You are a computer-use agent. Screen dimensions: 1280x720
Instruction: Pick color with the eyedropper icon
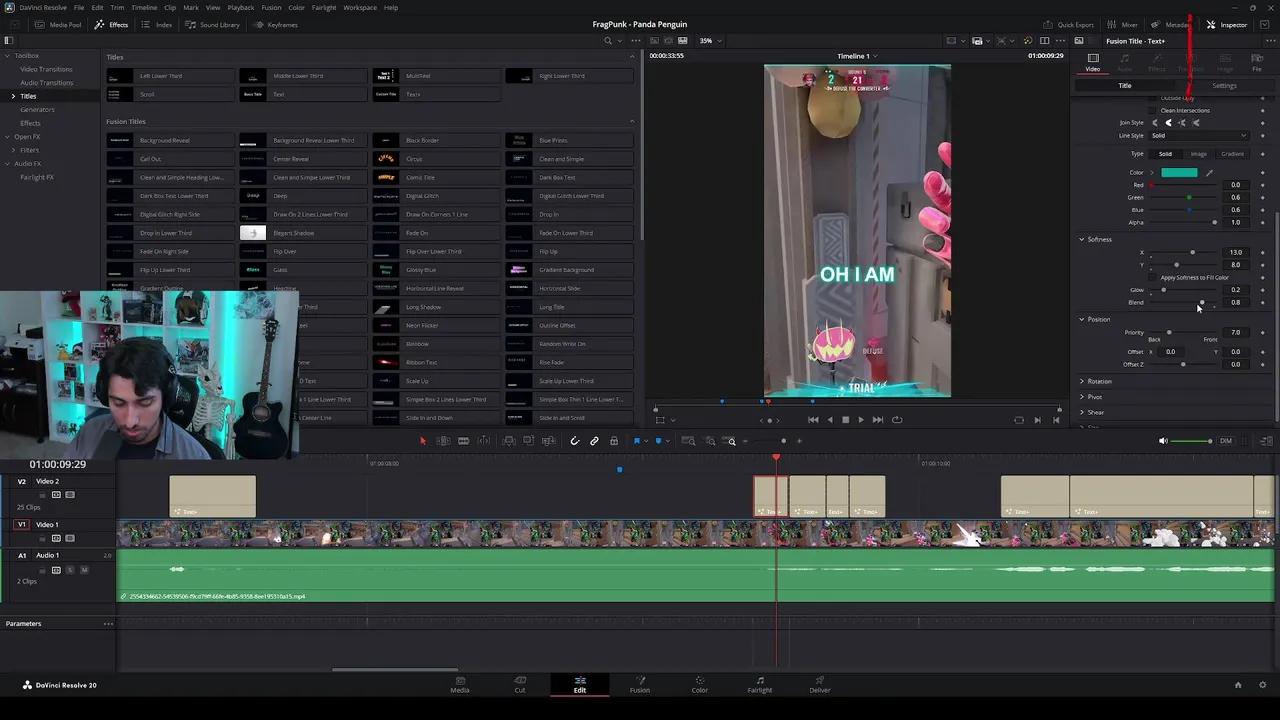[x=1209, y=173]
